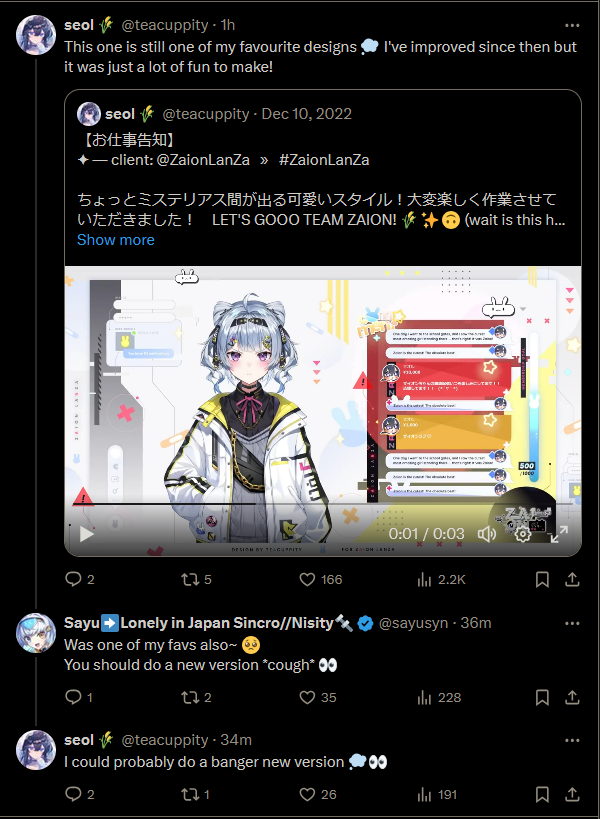
Task: Open more options menu on Sayu's reply
Action: [x=572, y=623]
